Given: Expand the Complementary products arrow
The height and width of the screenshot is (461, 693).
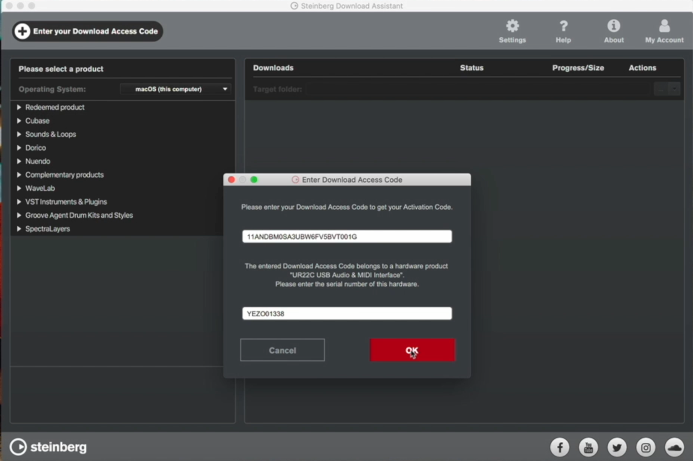Looking at the screenshot, I should click(x=19, y=175).
